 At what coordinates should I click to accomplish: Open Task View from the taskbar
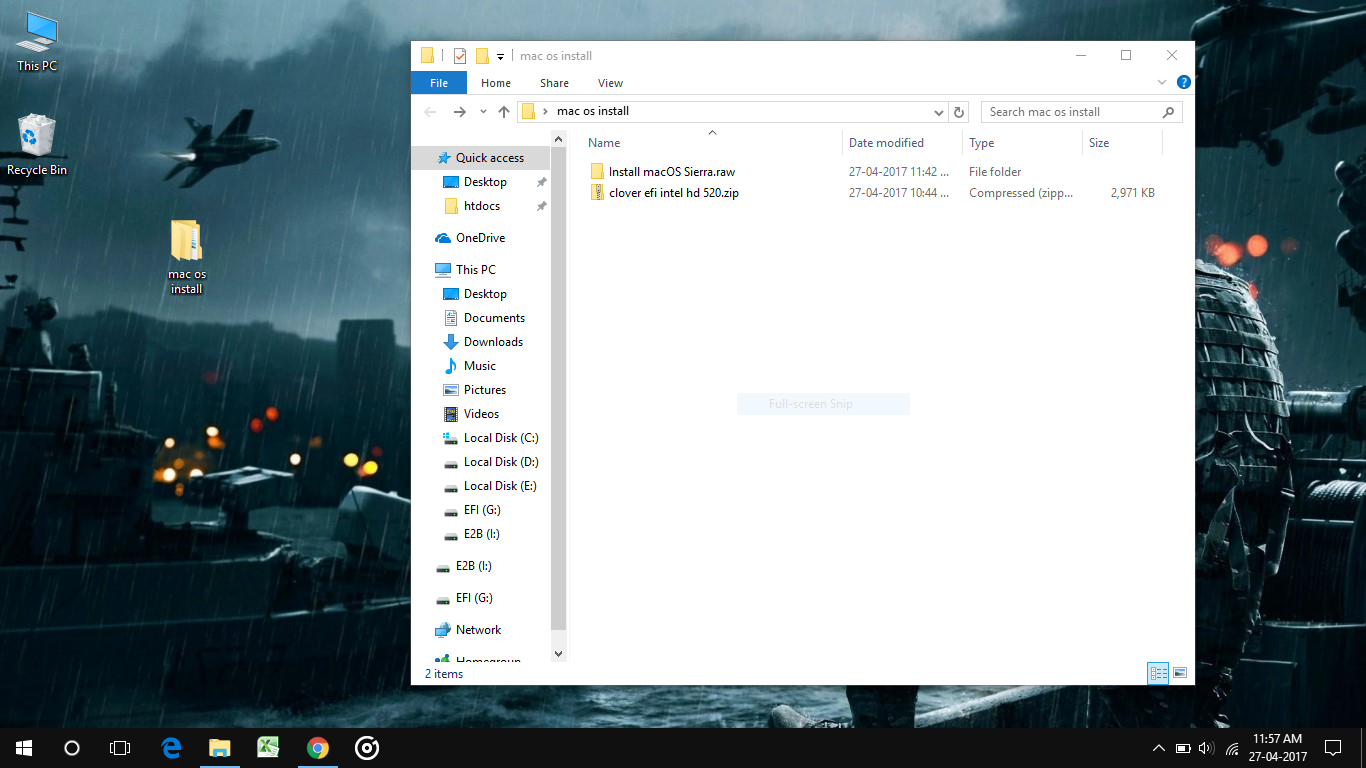pos(120,748)
